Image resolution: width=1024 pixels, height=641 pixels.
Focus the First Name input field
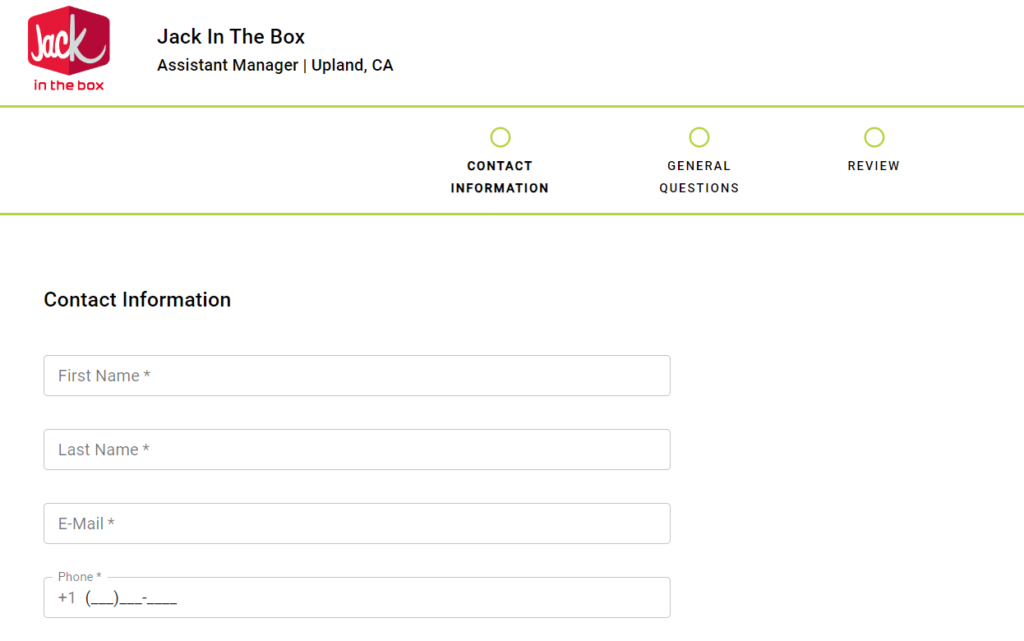point(357,376)
